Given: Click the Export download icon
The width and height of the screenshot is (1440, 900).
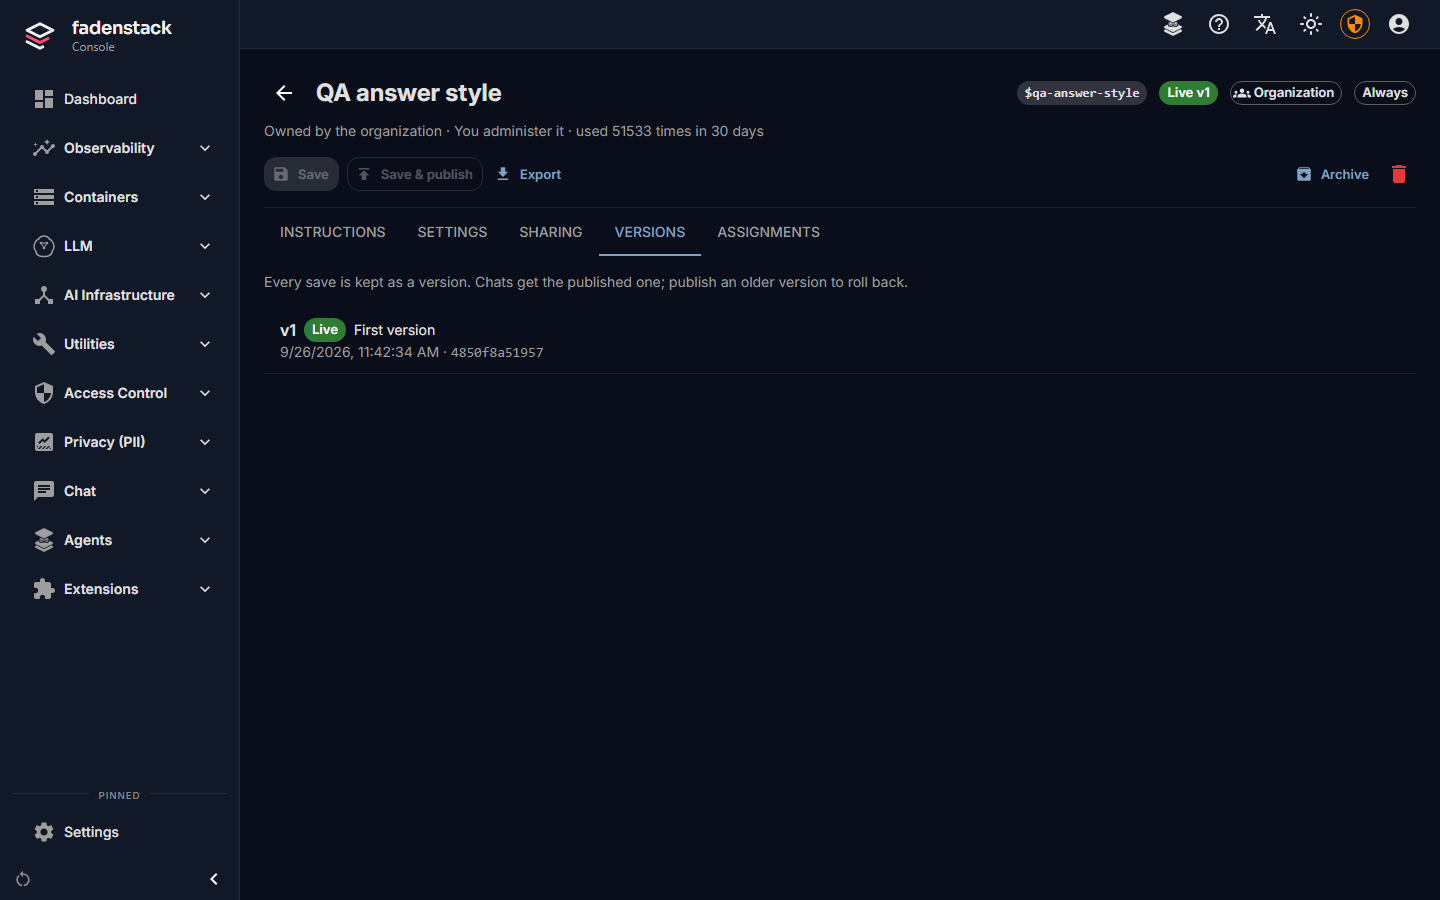Looking at the screenshot, I should 503,174.
